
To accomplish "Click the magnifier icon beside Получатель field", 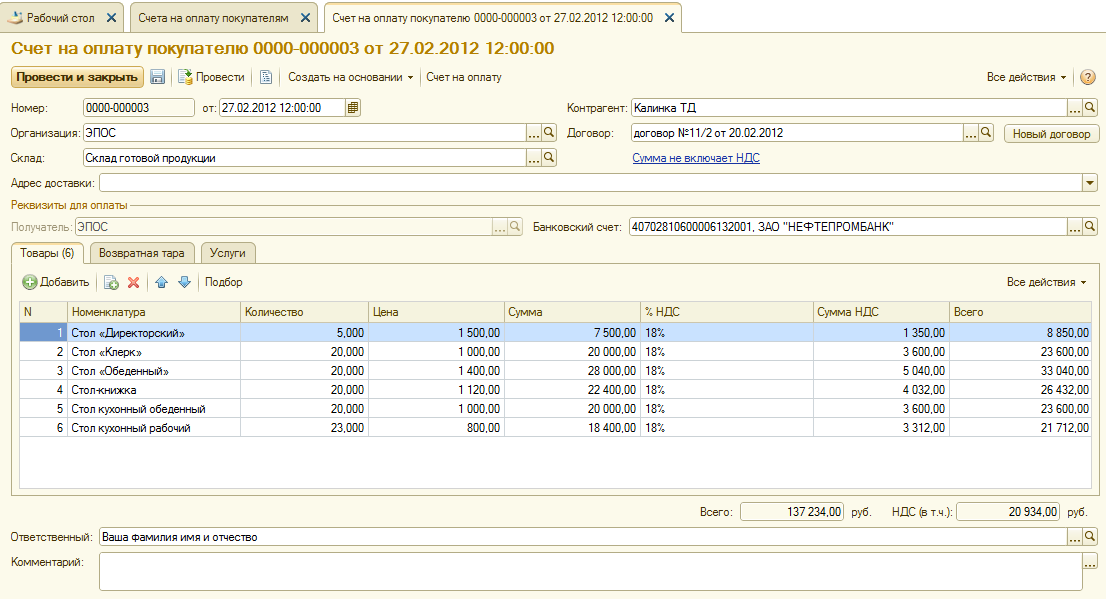I will coord(515,227).
